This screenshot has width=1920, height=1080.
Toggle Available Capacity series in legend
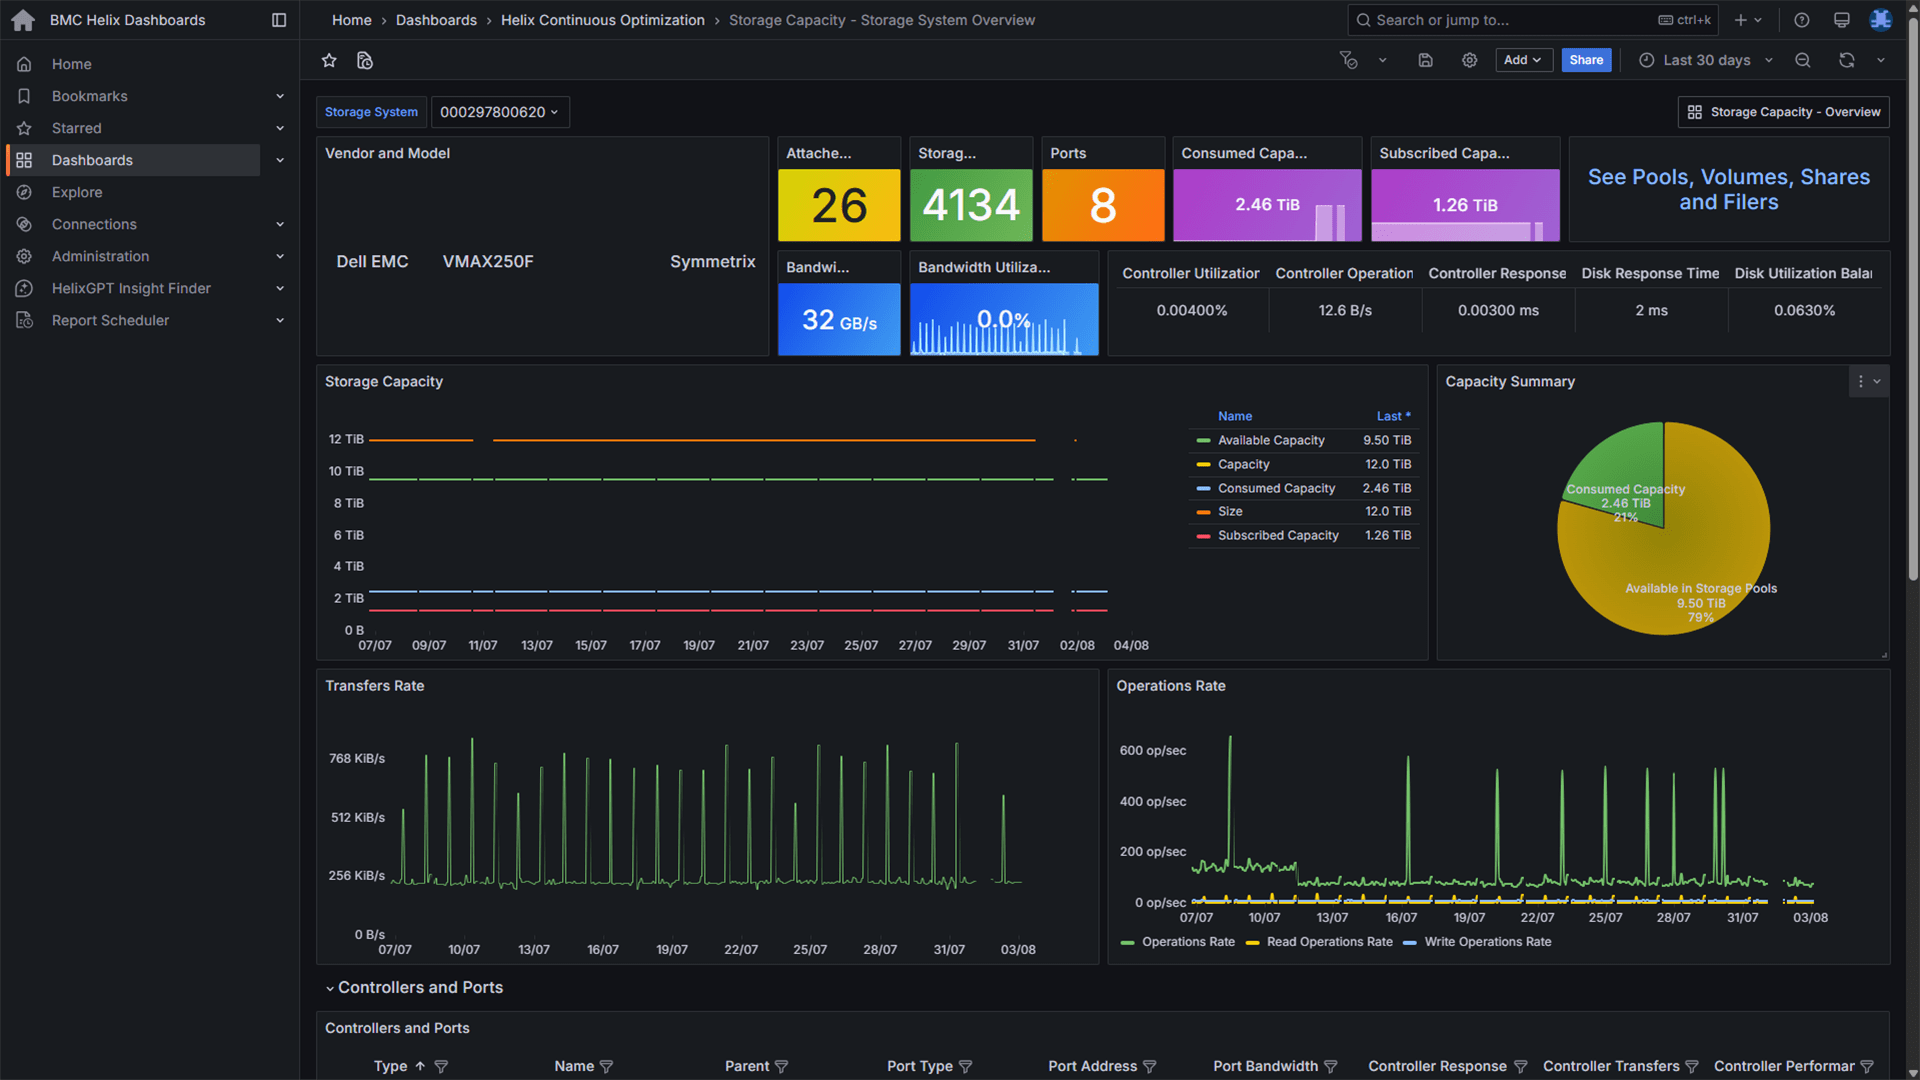1270,441
